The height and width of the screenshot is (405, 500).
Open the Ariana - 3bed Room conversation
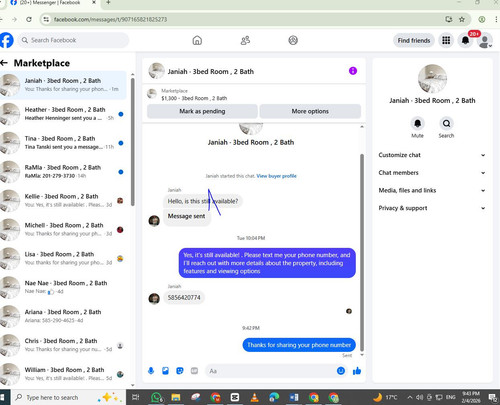click(63, 316)
